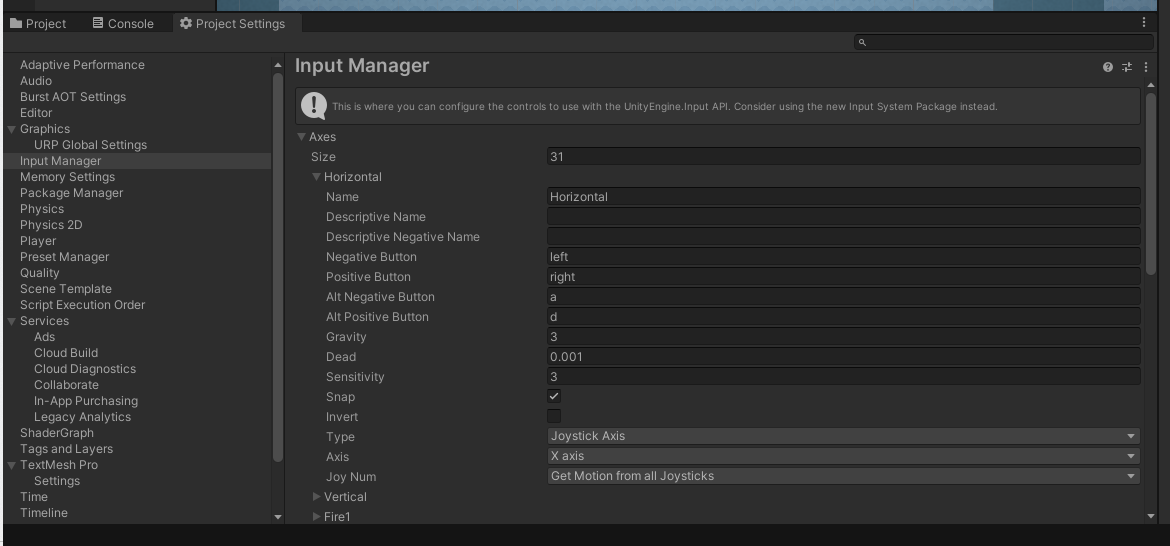Click the settings search field

point(1003,43)
